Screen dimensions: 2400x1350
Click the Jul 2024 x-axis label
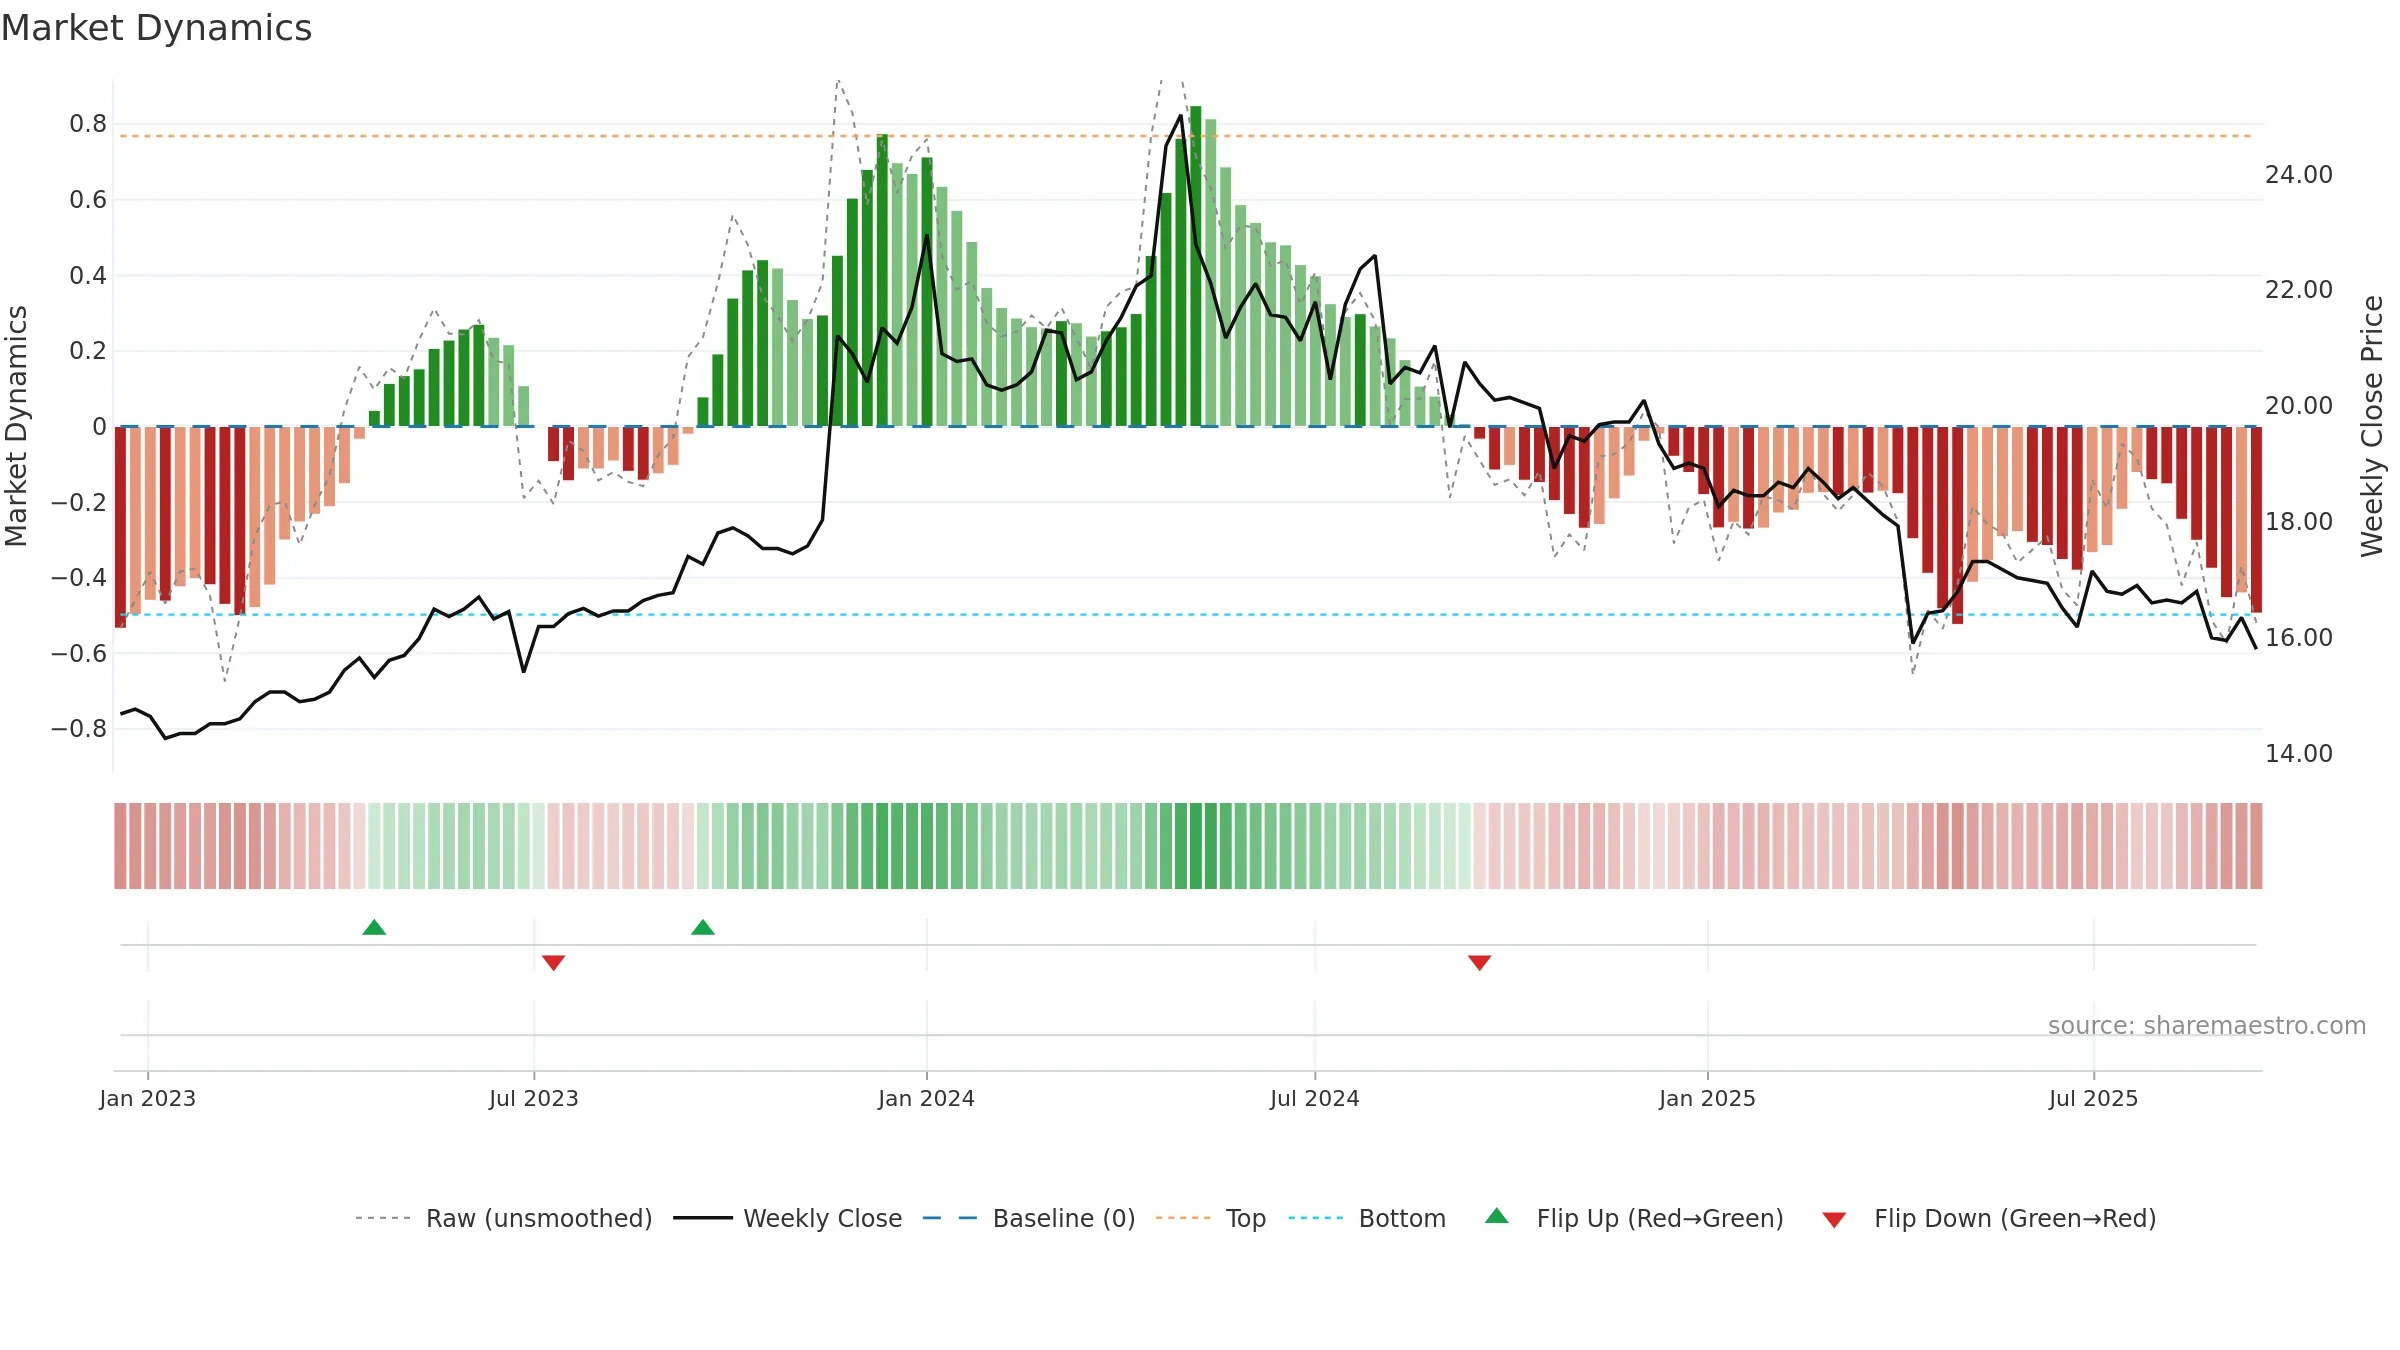pyautogui.click(x=1315, y=1098)
